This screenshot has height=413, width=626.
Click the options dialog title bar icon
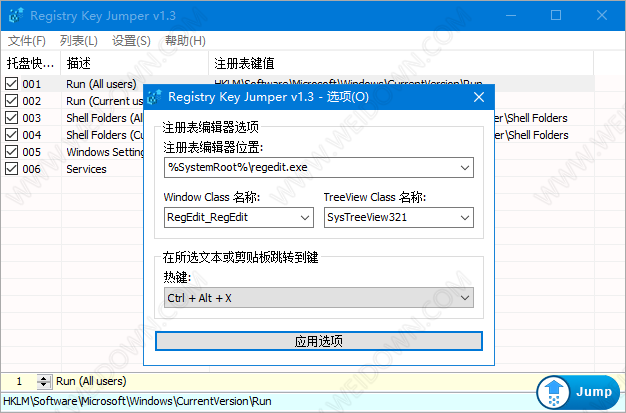tap(155, 97)
